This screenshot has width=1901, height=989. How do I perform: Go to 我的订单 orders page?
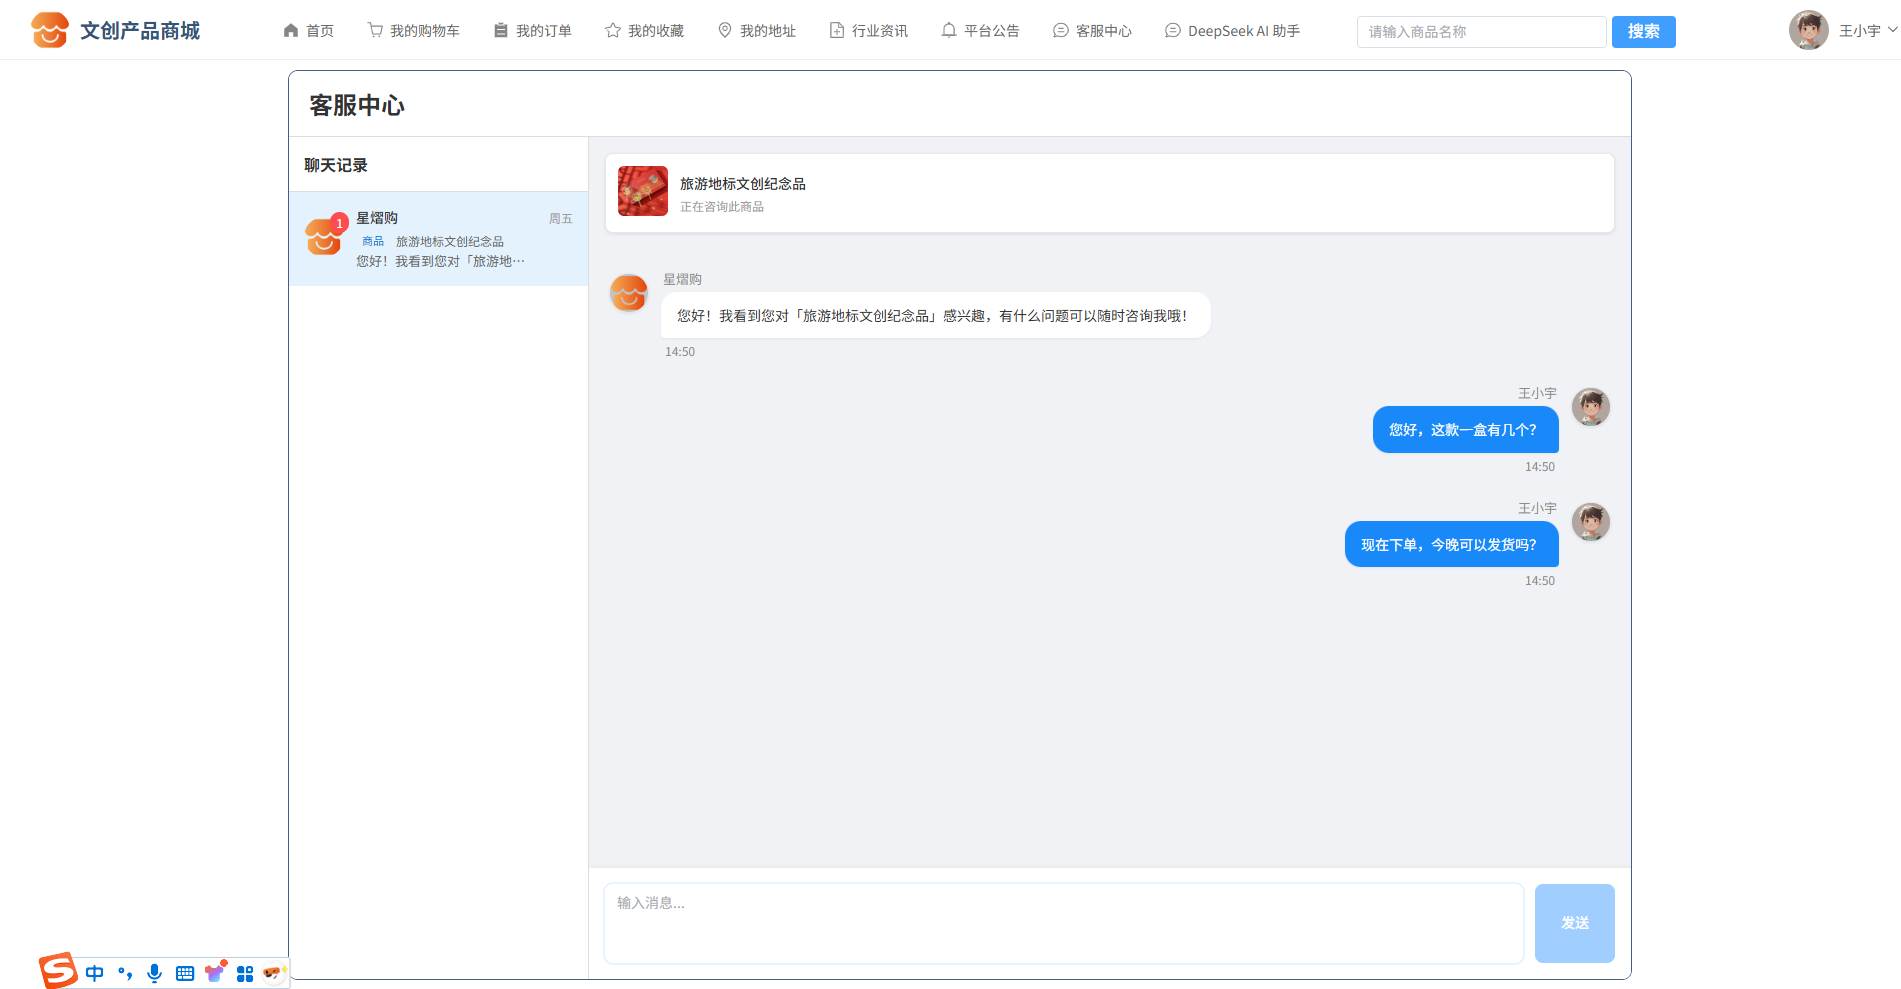coord(532,31)
